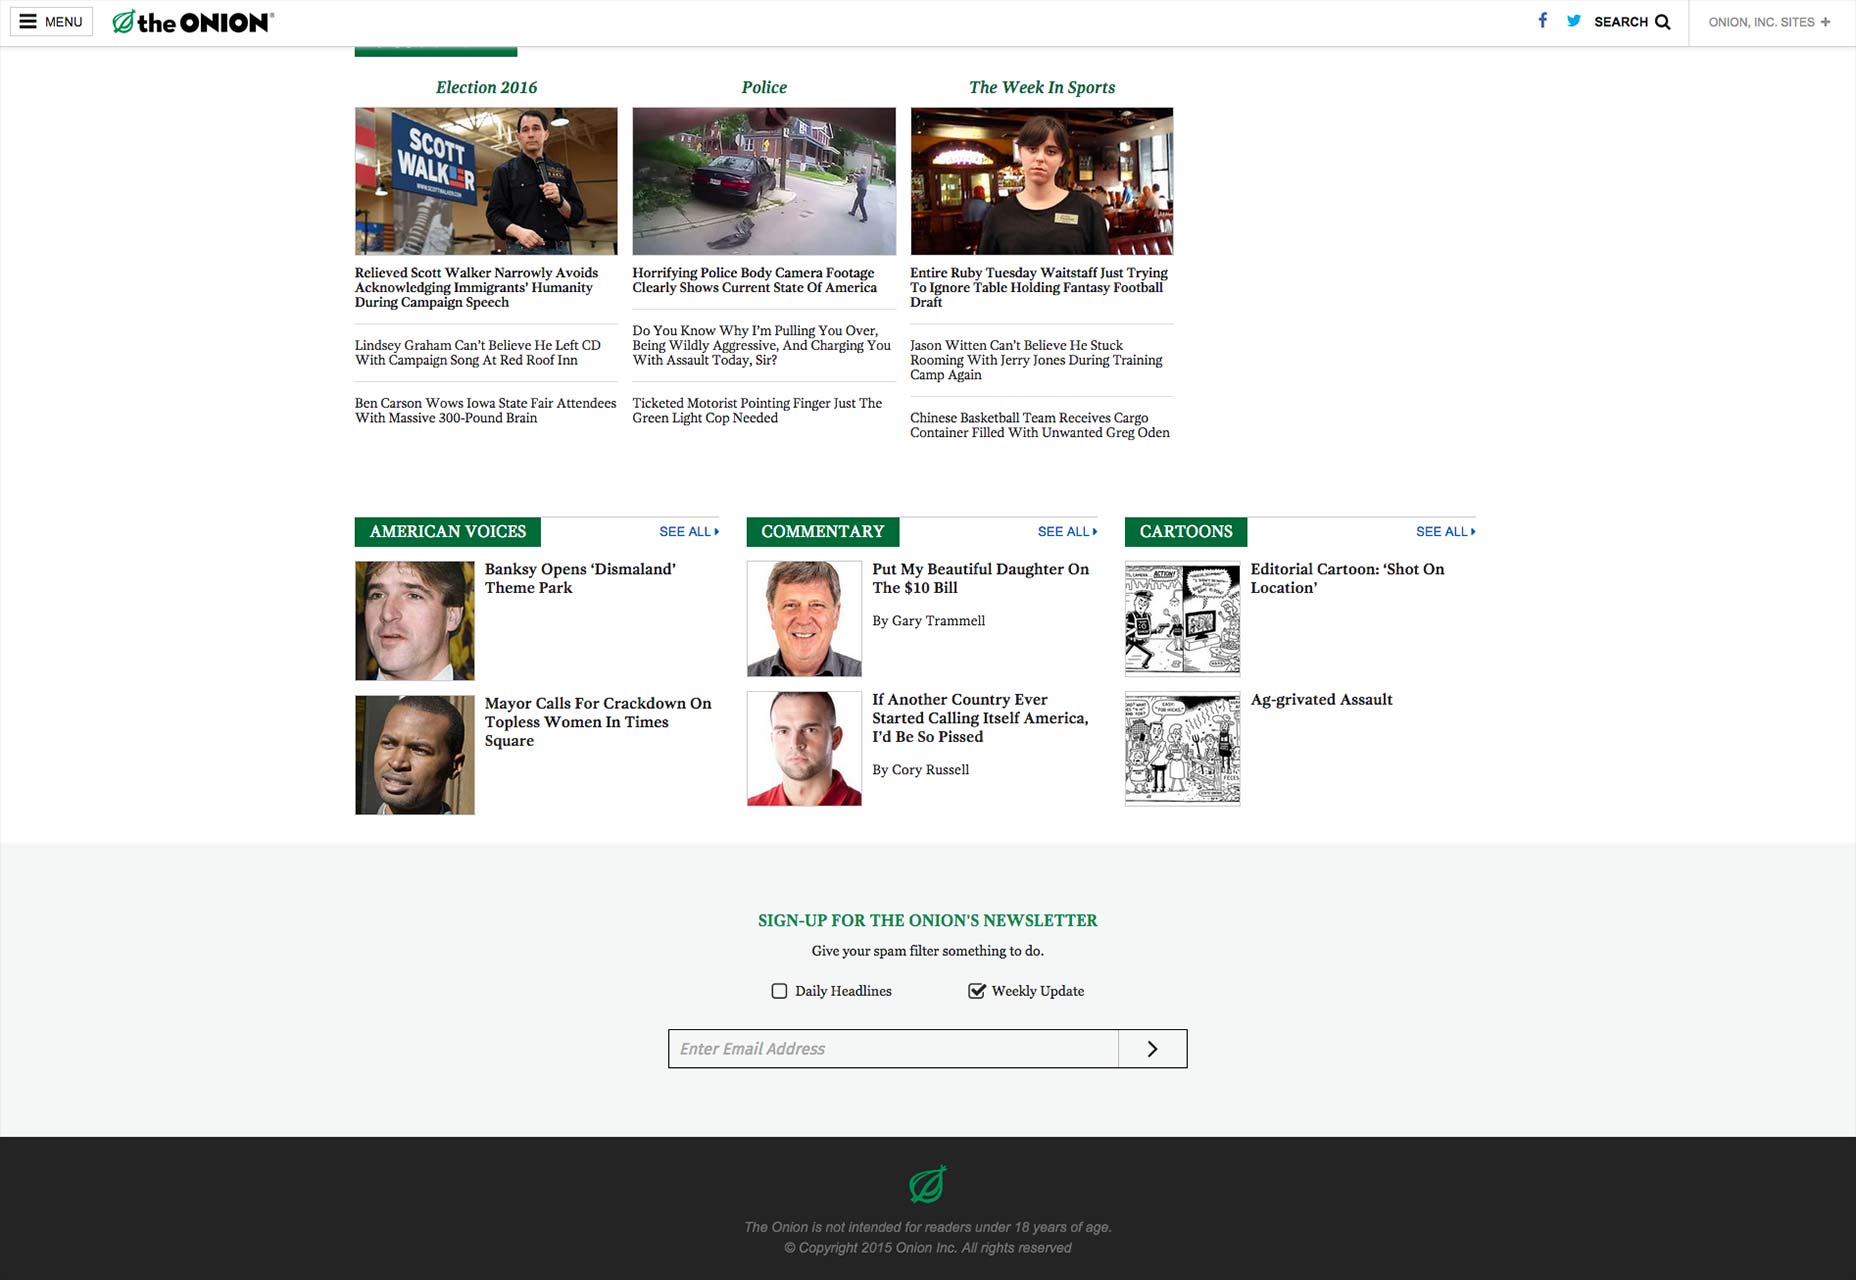The width and height of the screenshot is (1856, 1280).
Task: Open The Onion's Facebook page icon
Action: [1543, 21]
